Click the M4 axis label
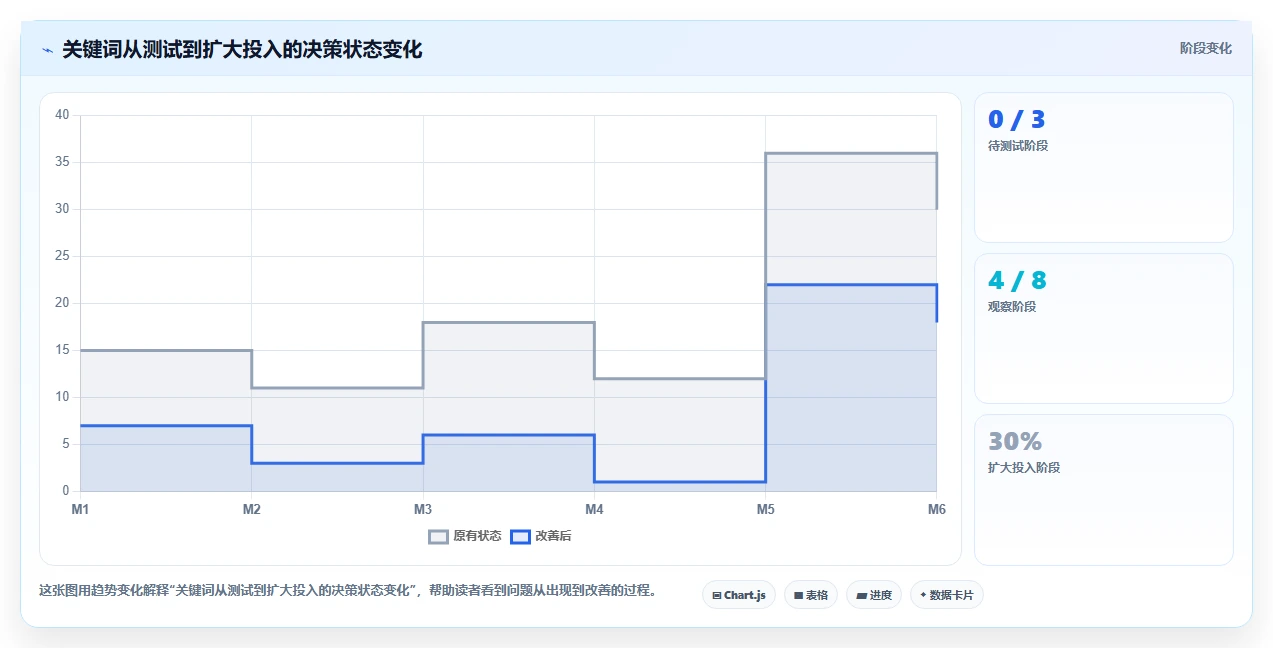The image size is (1273, 648). click(x=594, y=510)
